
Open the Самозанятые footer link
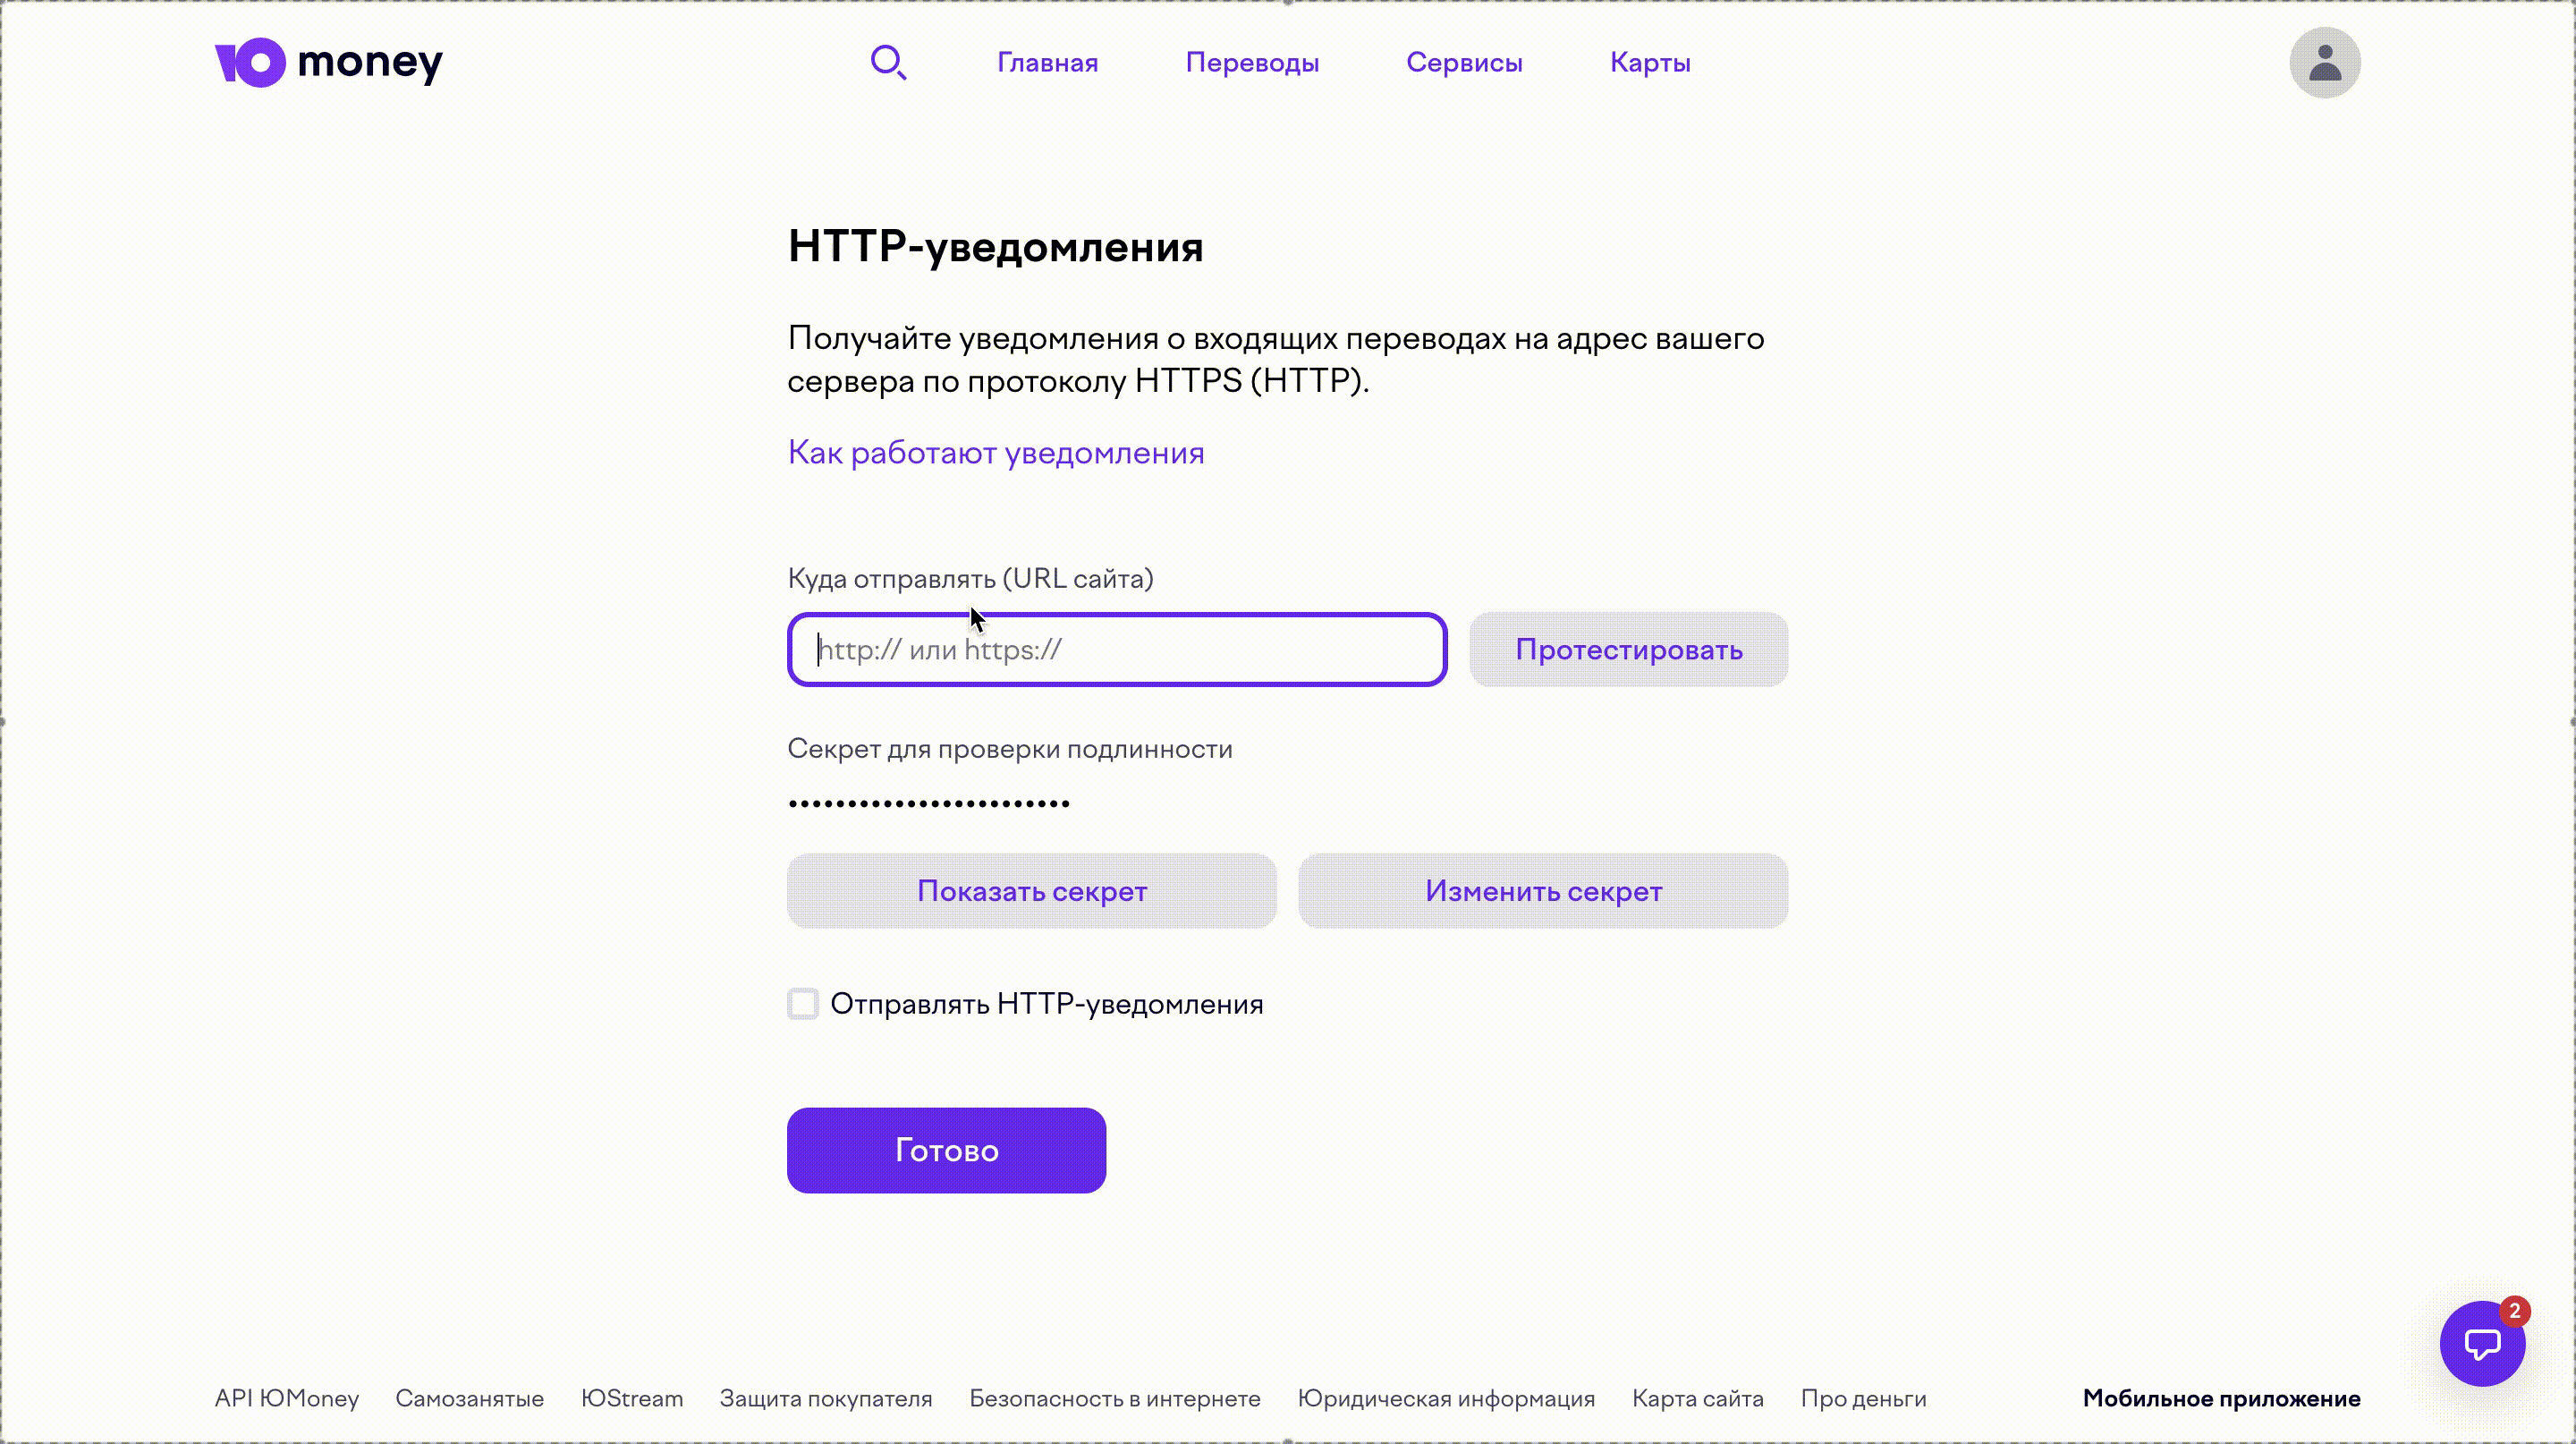(469, 1399)
